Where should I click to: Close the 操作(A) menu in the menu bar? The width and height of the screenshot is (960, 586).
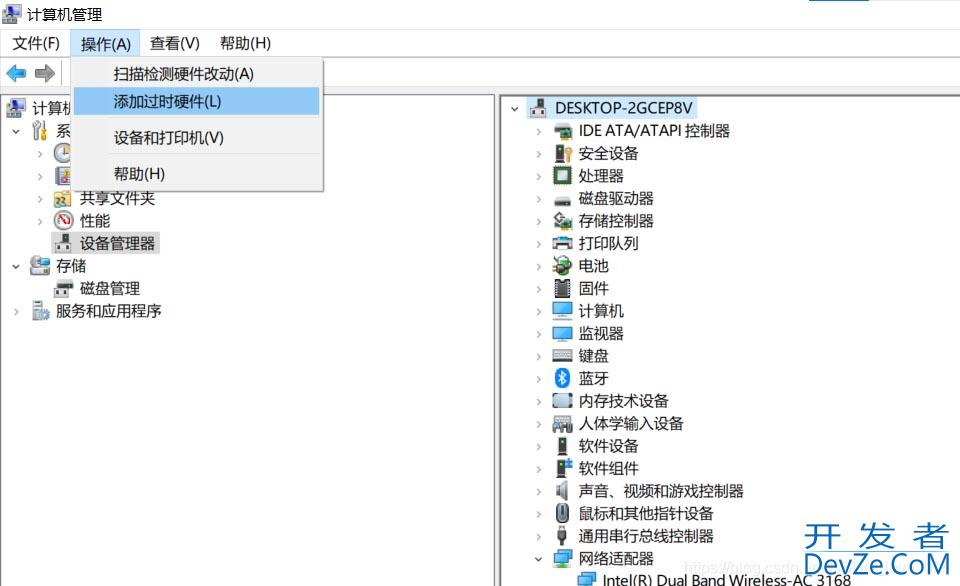point(105,43)
